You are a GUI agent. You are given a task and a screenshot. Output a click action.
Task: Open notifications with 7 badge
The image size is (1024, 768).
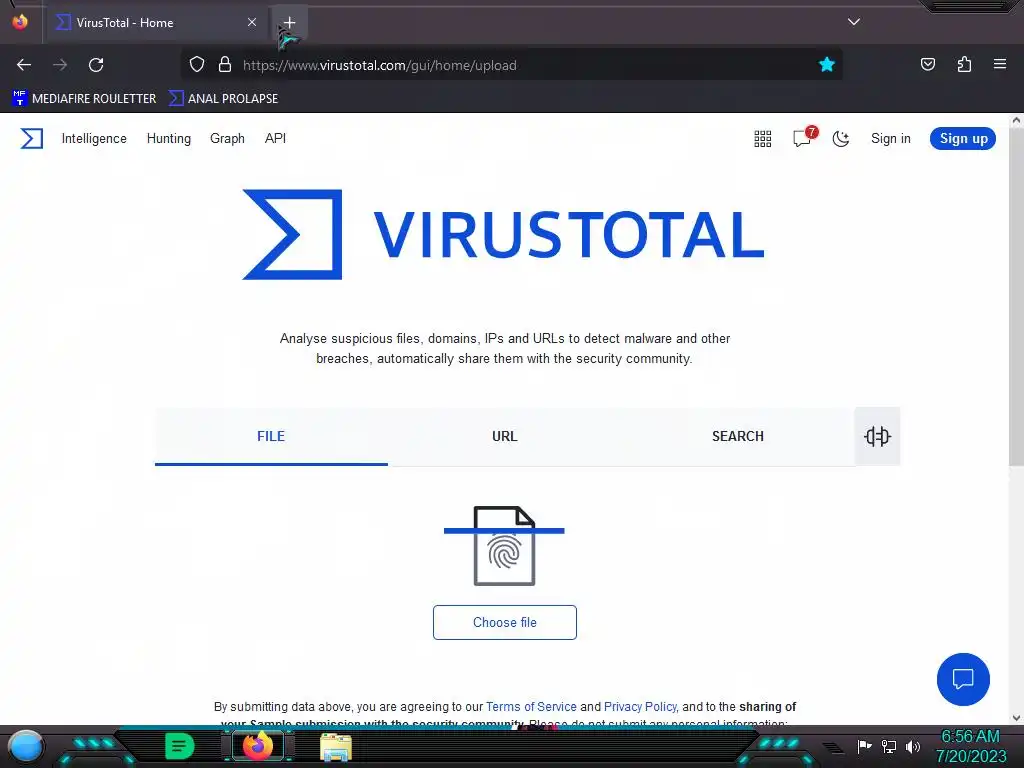tap(804, 137)
